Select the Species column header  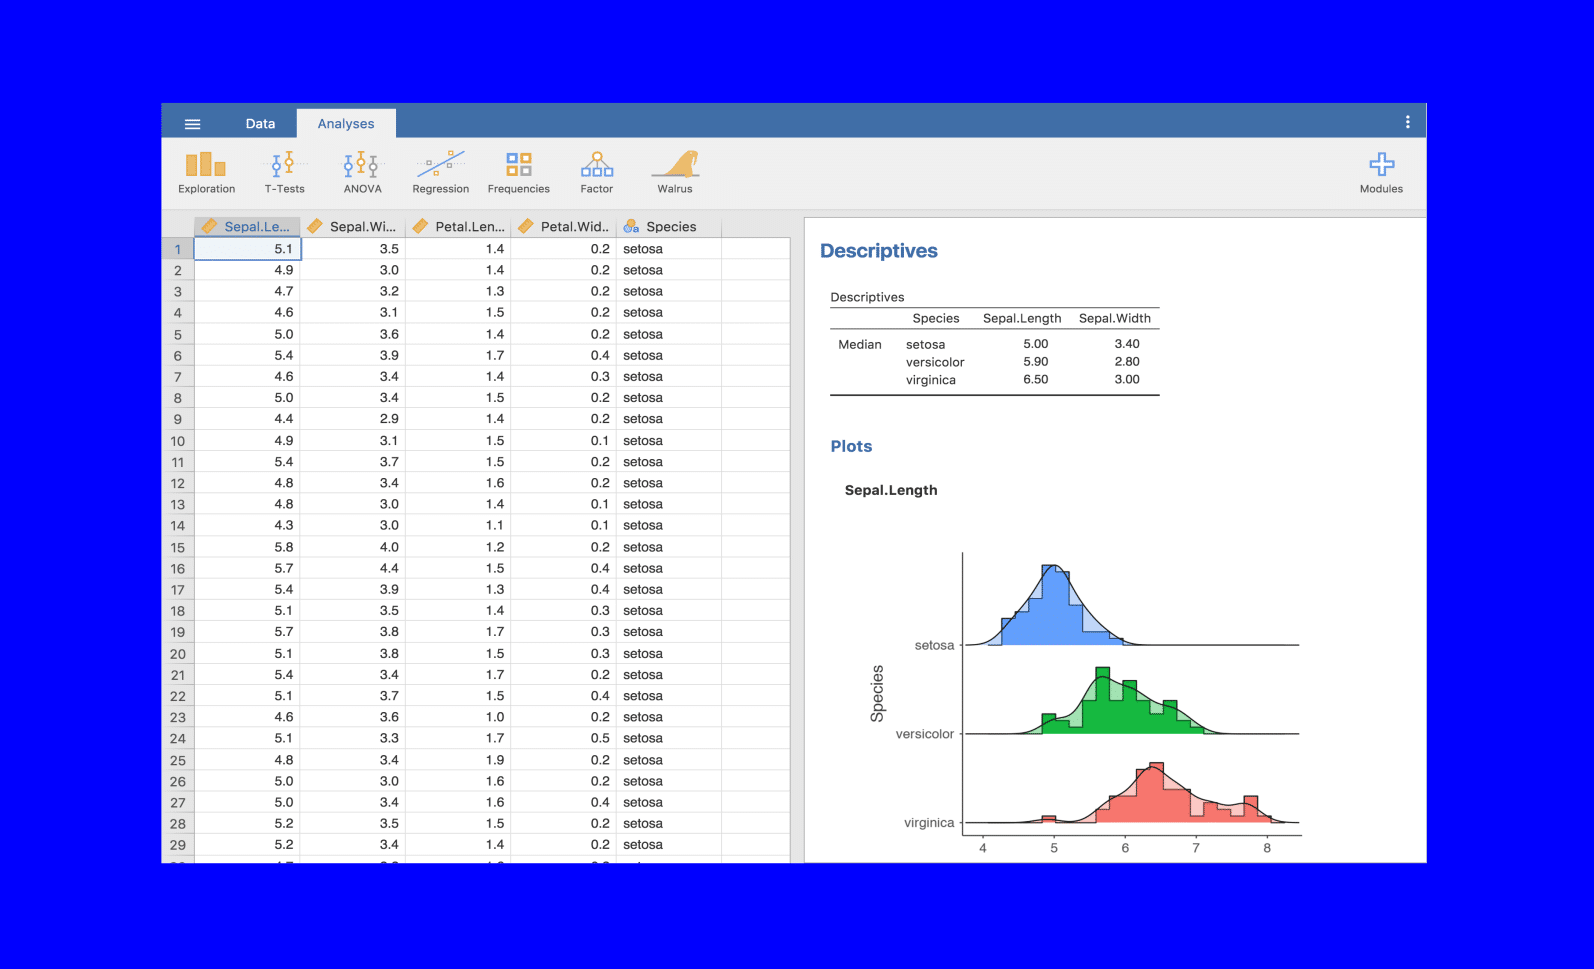[669, 227]
